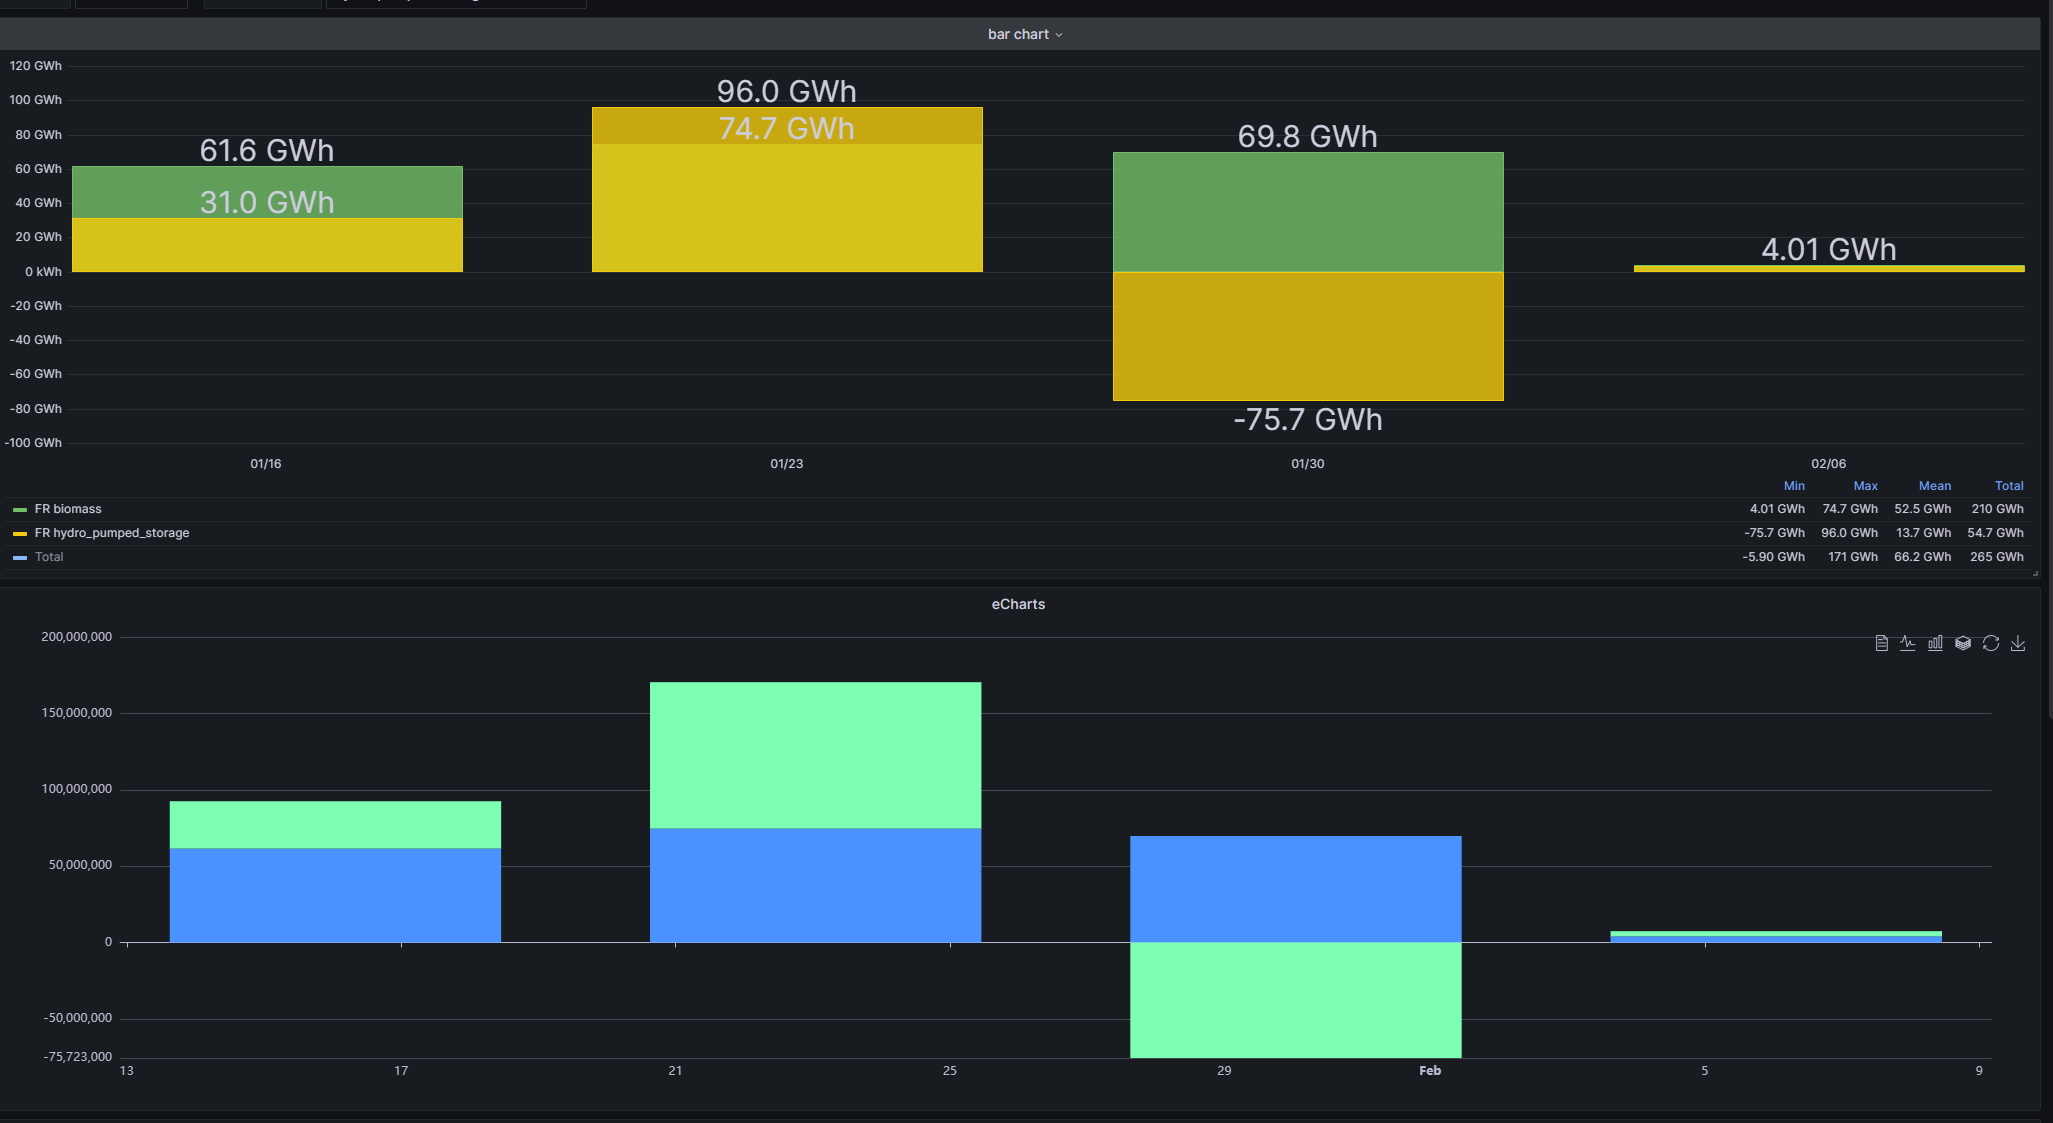
Task: Toggle FR hydro_pumped_storage series visibility
Action: [x=113, y=532]
